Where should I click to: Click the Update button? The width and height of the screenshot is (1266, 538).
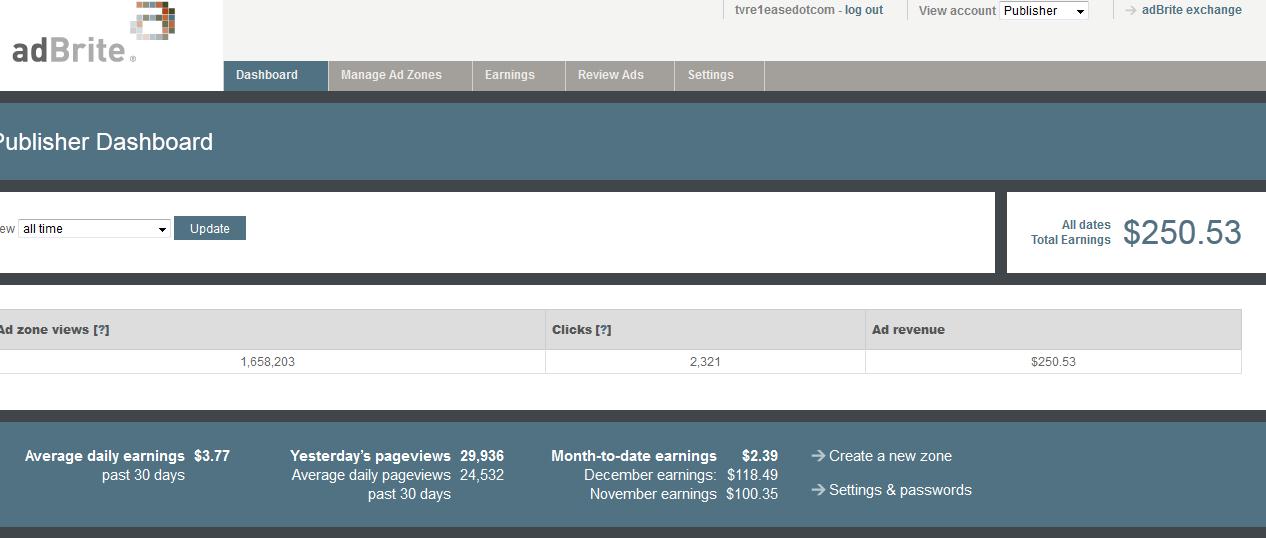(x=210, y=228)
